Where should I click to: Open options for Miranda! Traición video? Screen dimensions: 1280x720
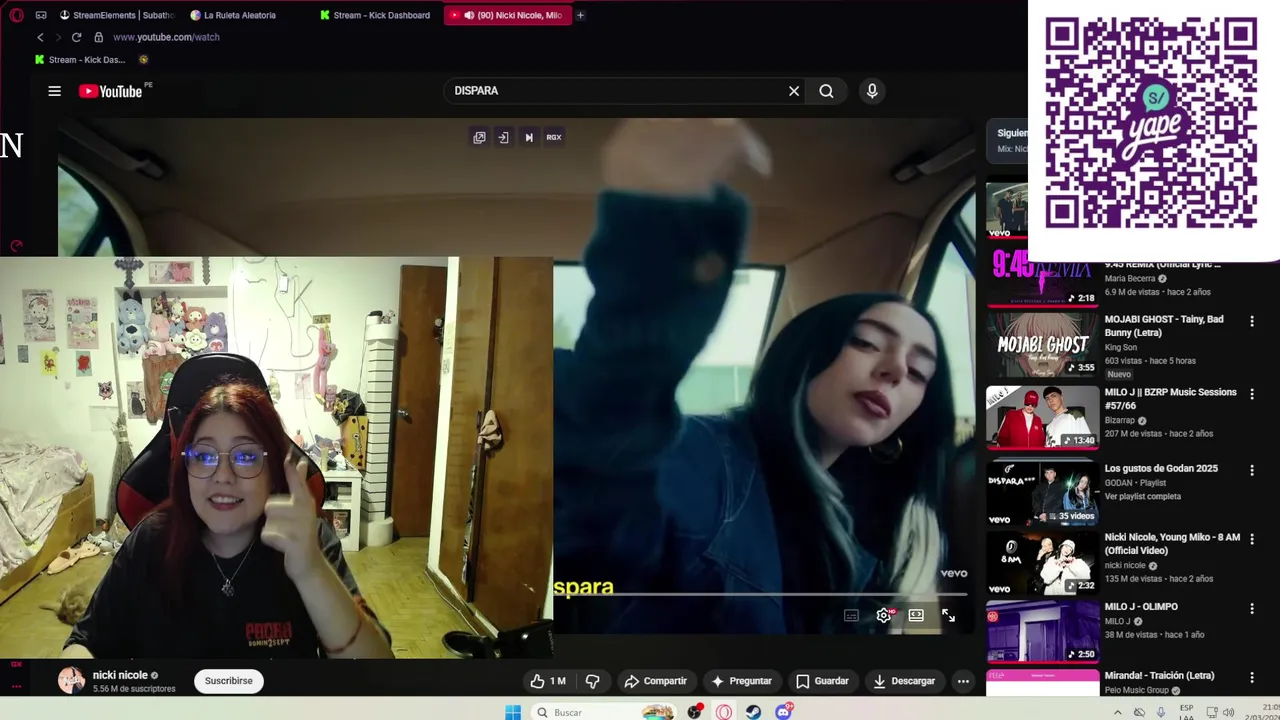pyautogui.click(x=1252, y=677)
